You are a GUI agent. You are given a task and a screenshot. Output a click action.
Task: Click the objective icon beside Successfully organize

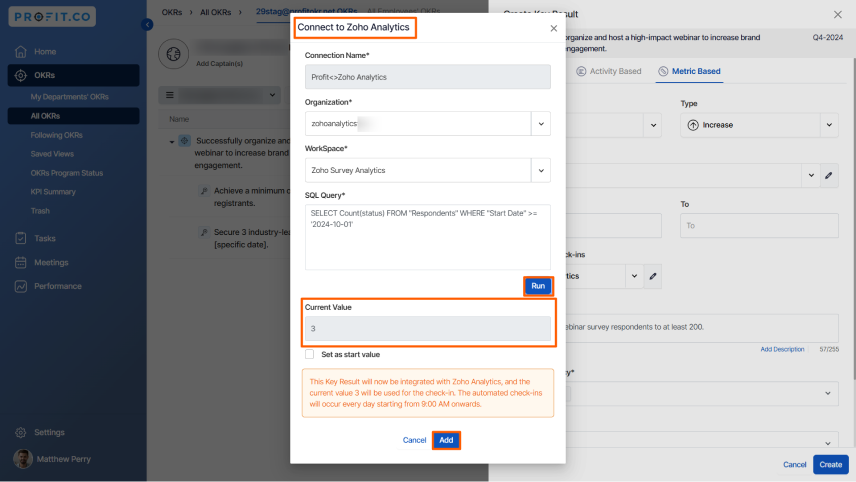185,141
